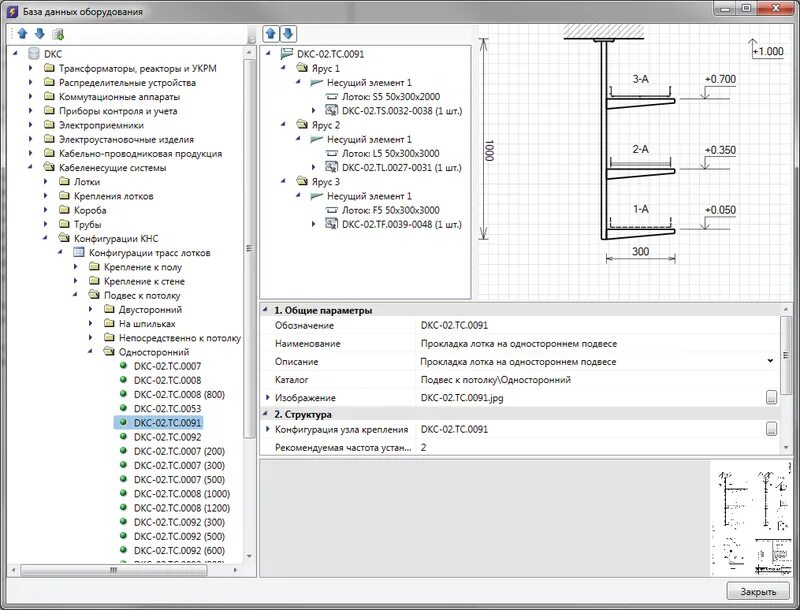Select the Электроприемники category
Screen dimensions: 800x610
[101, 125]
